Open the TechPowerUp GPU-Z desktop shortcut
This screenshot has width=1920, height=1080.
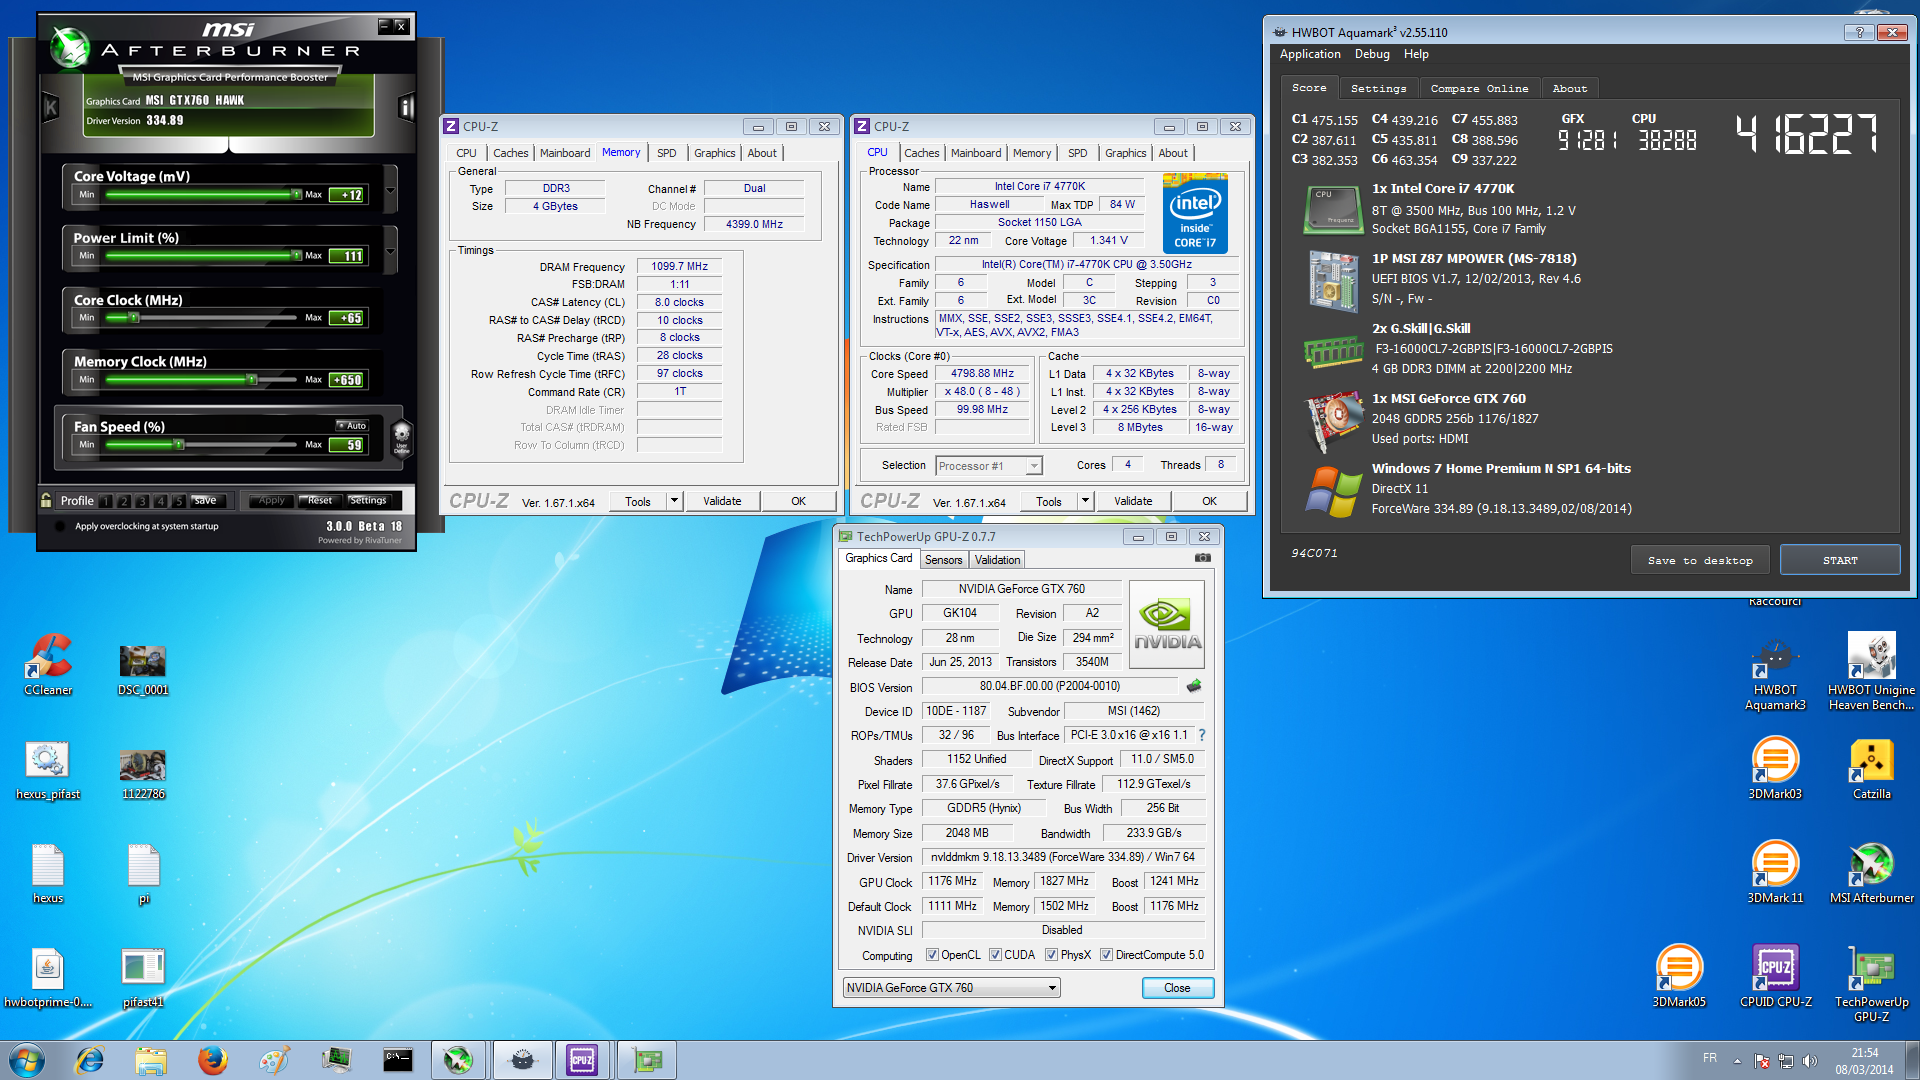click(x=1871, y=984)
